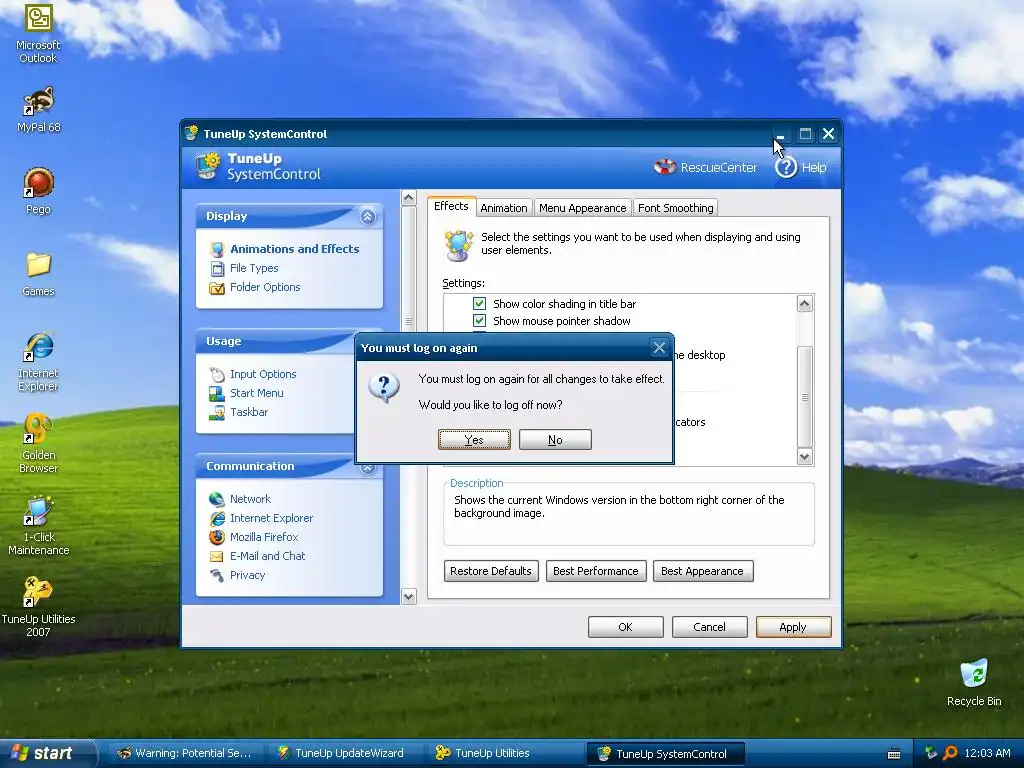Switch to the Animation tab
The image size is (1024, 768).
(x=504, y=208)
